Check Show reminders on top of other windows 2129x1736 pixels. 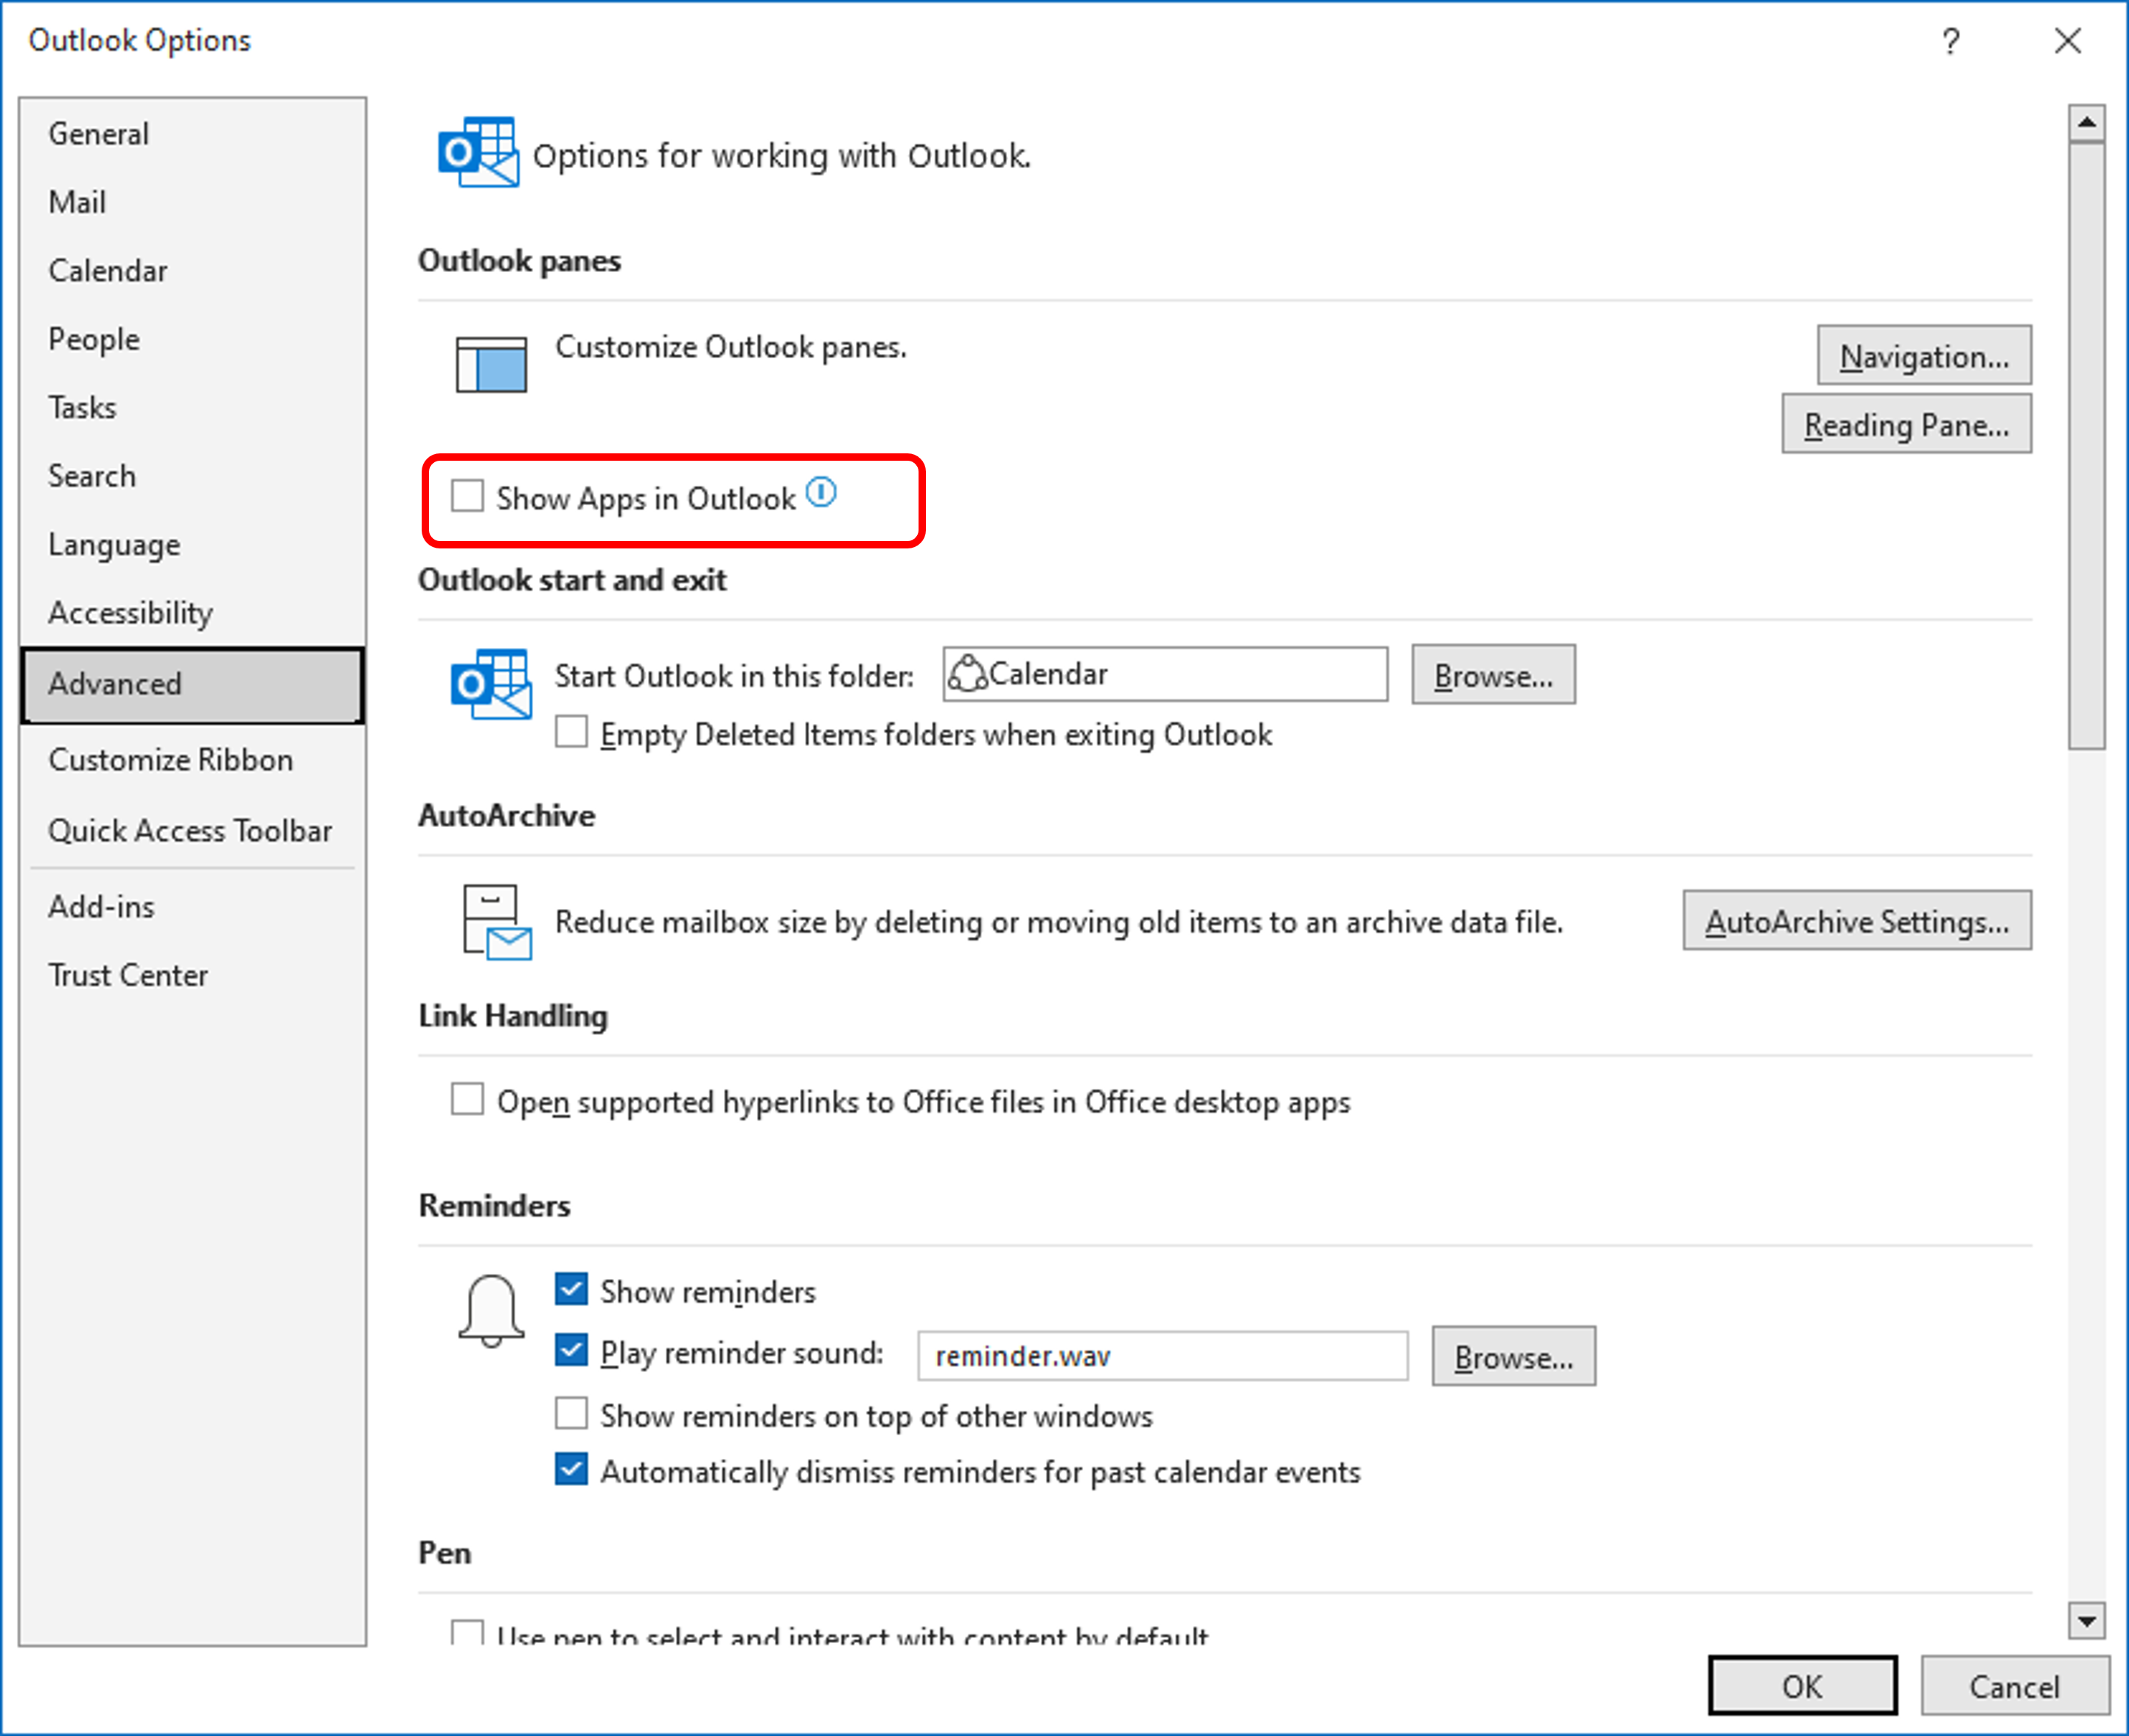coord(571,1414)
